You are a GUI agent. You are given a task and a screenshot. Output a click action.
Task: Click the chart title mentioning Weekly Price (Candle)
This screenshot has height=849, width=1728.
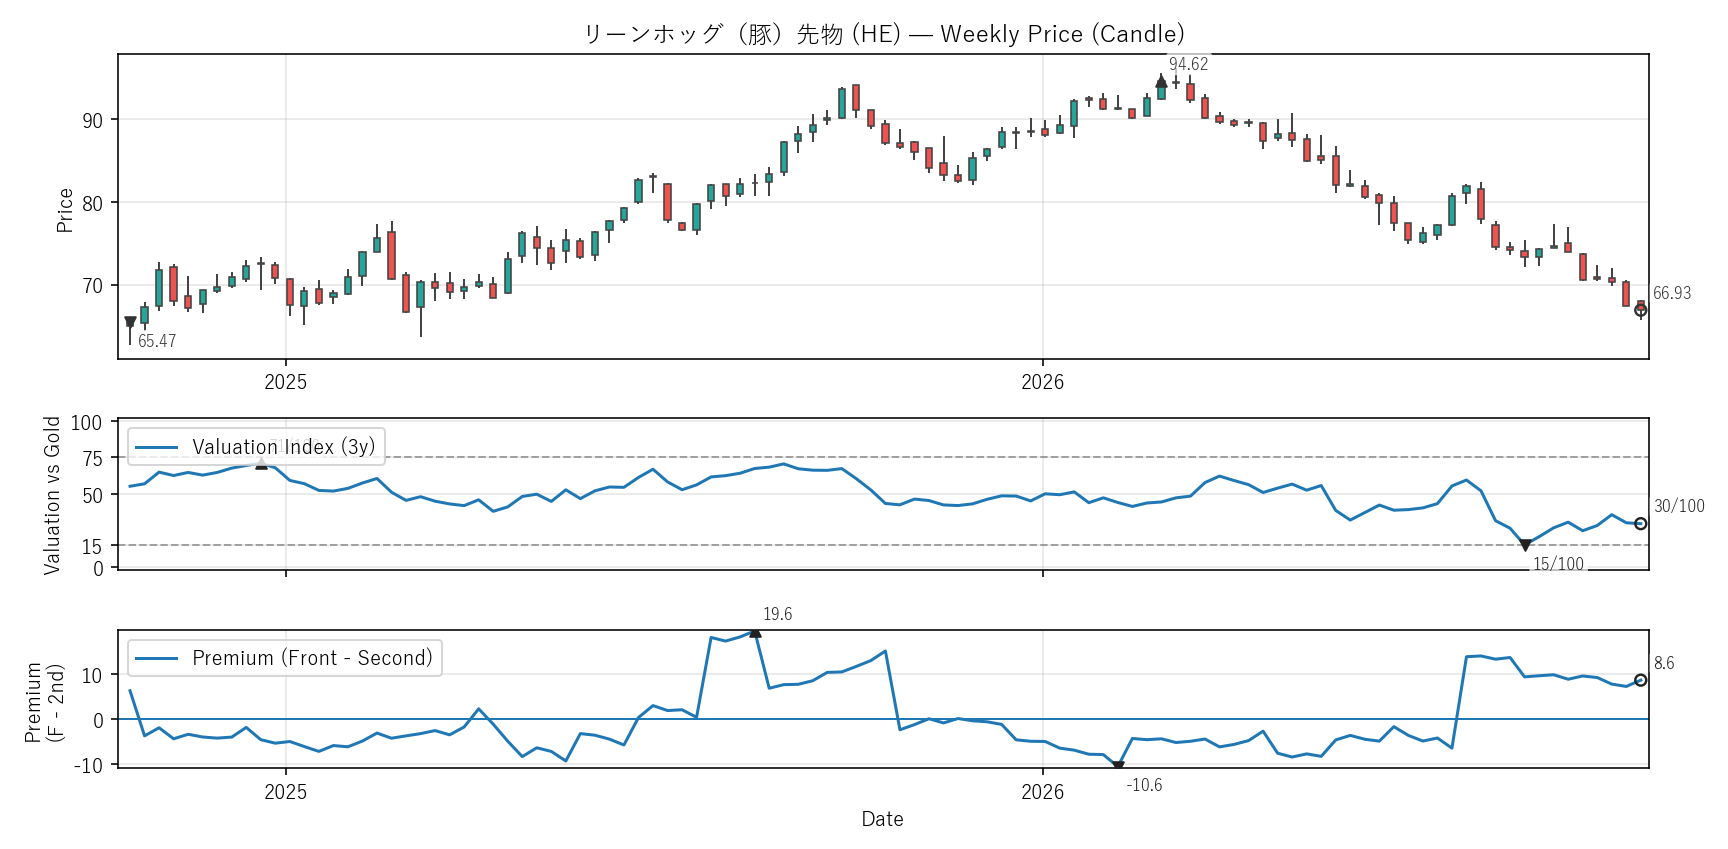(883, 34)
